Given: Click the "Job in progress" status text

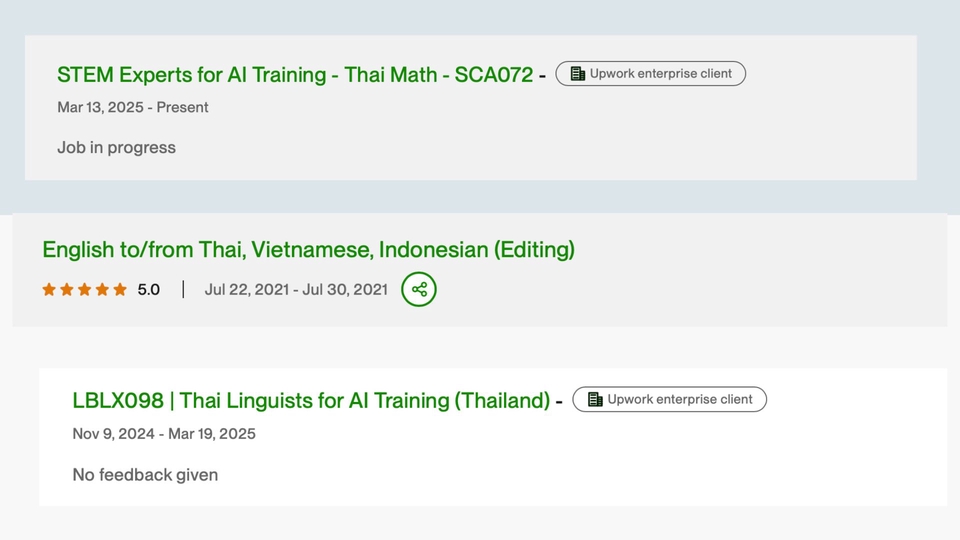Looking at the screenshot, I should point(116,148).
